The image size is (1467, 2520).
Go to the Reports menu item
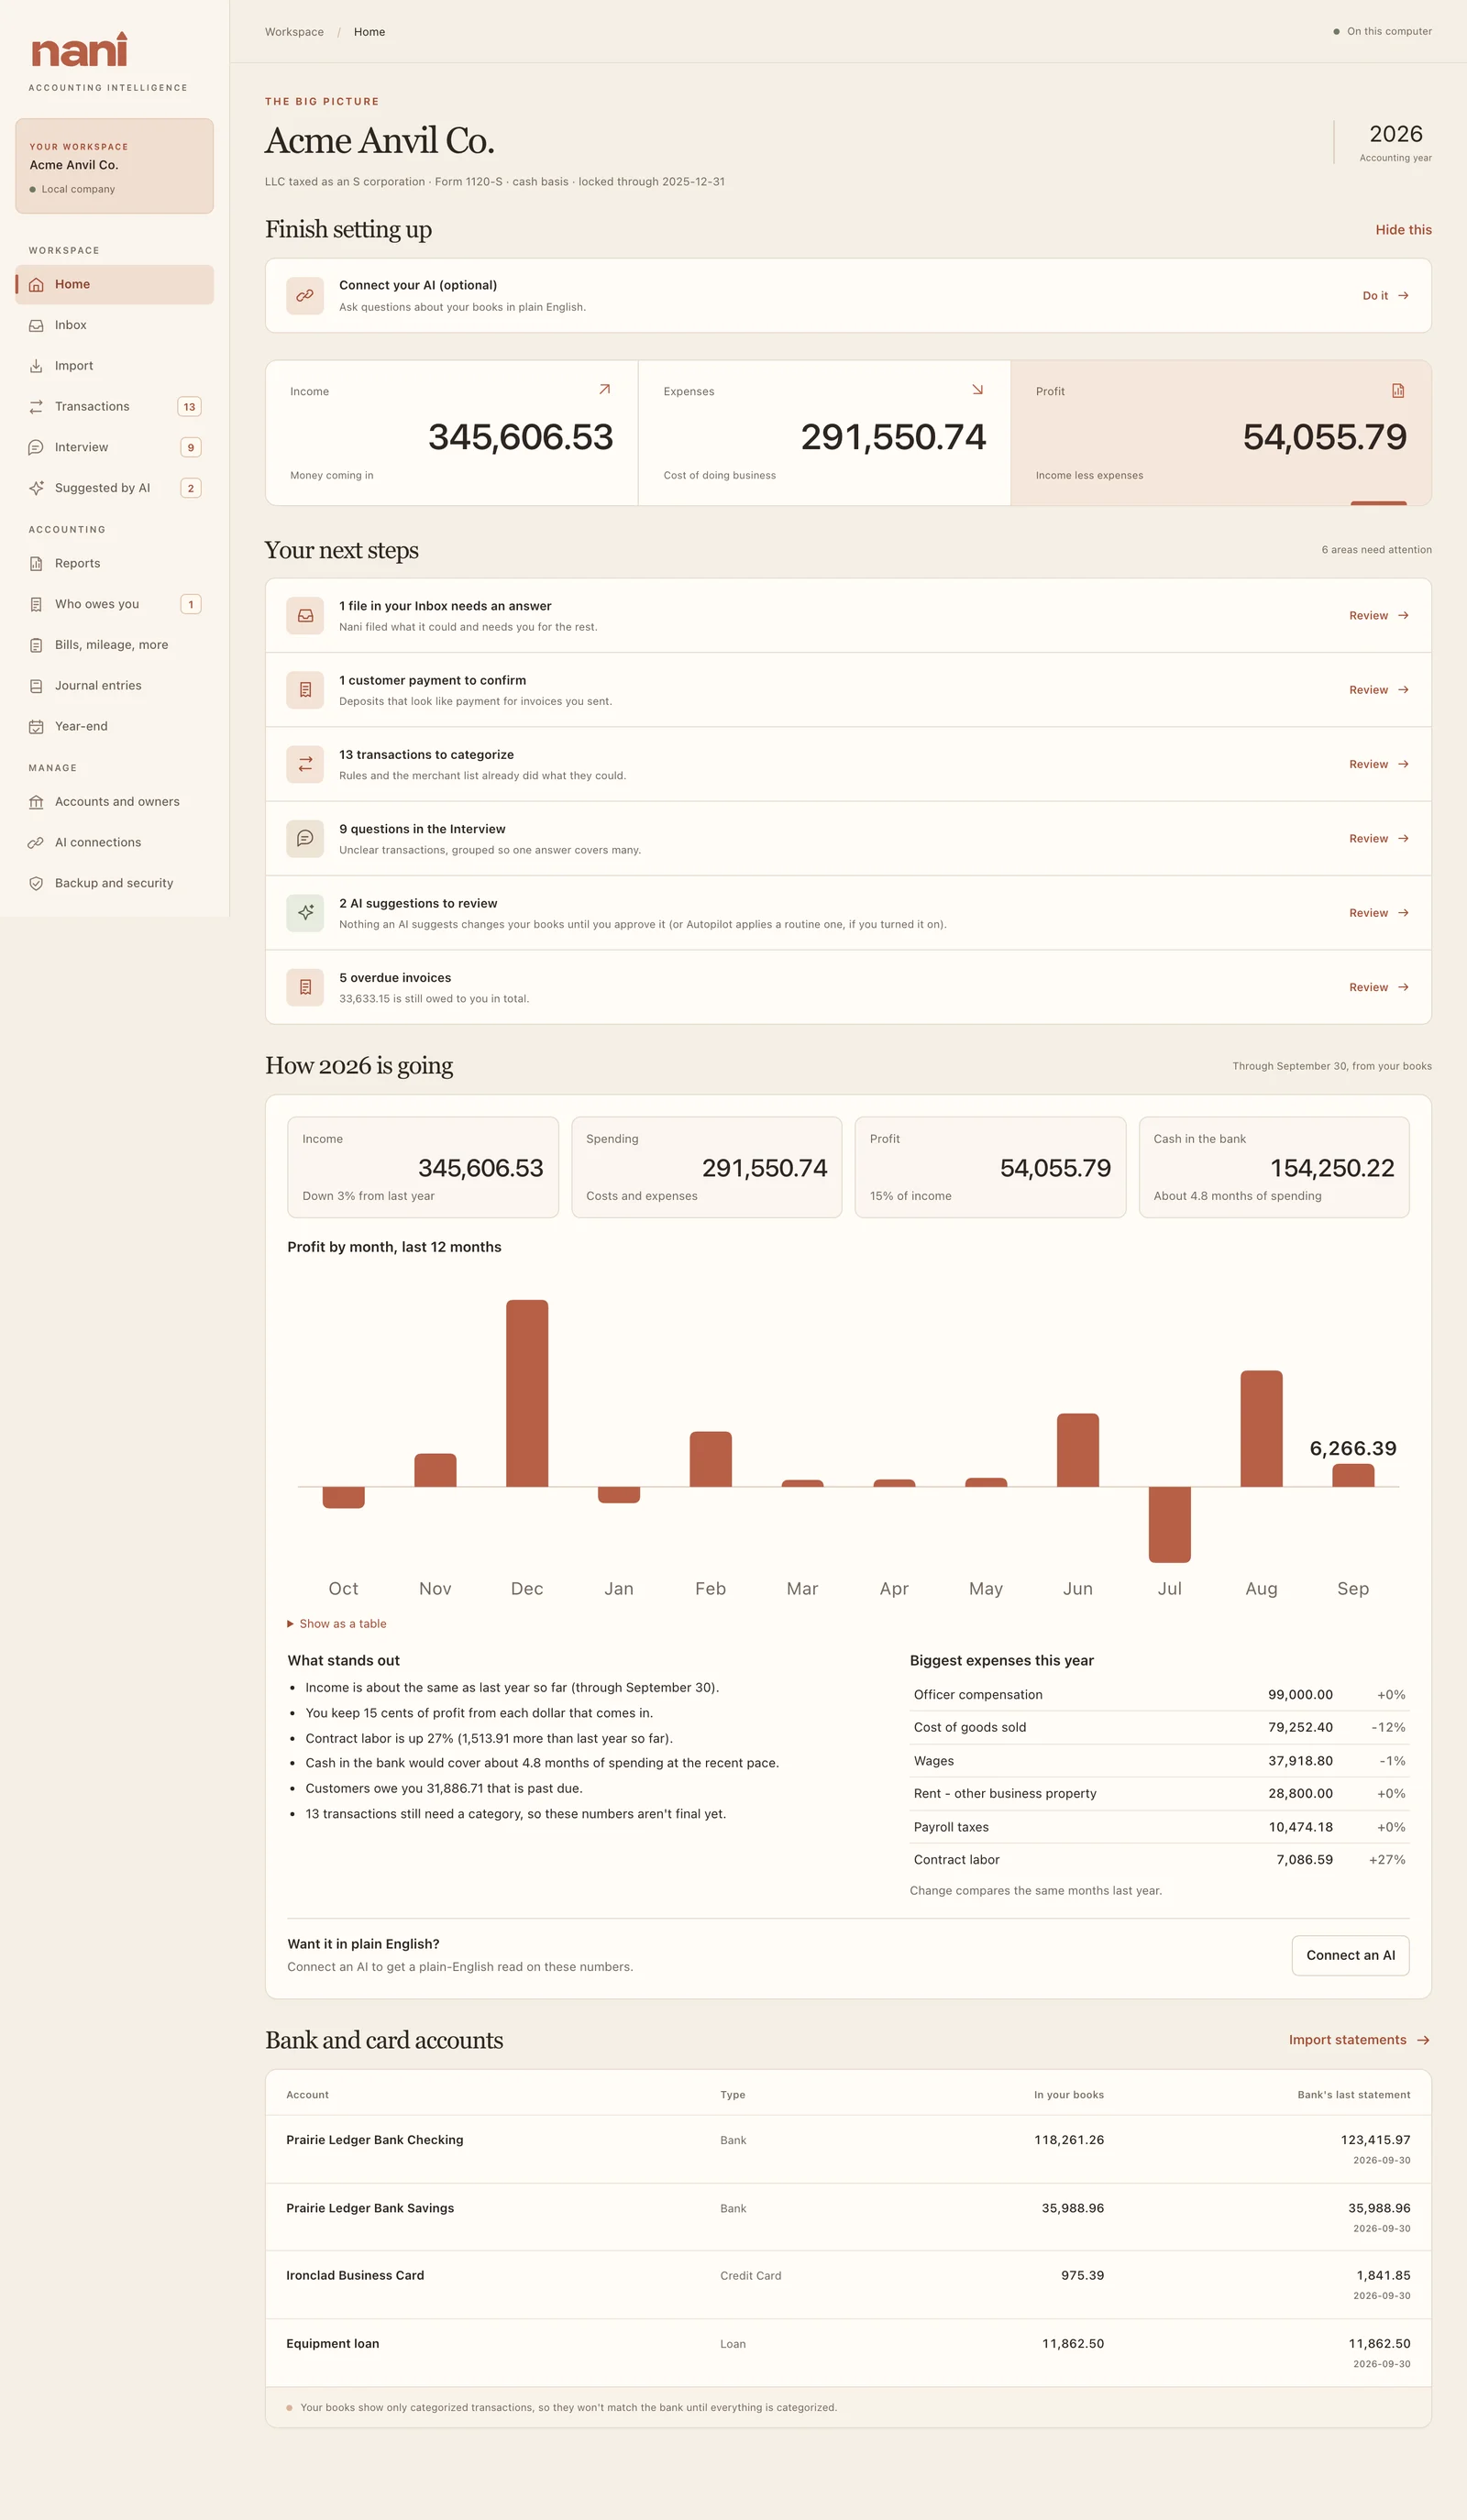pos(114,564)
